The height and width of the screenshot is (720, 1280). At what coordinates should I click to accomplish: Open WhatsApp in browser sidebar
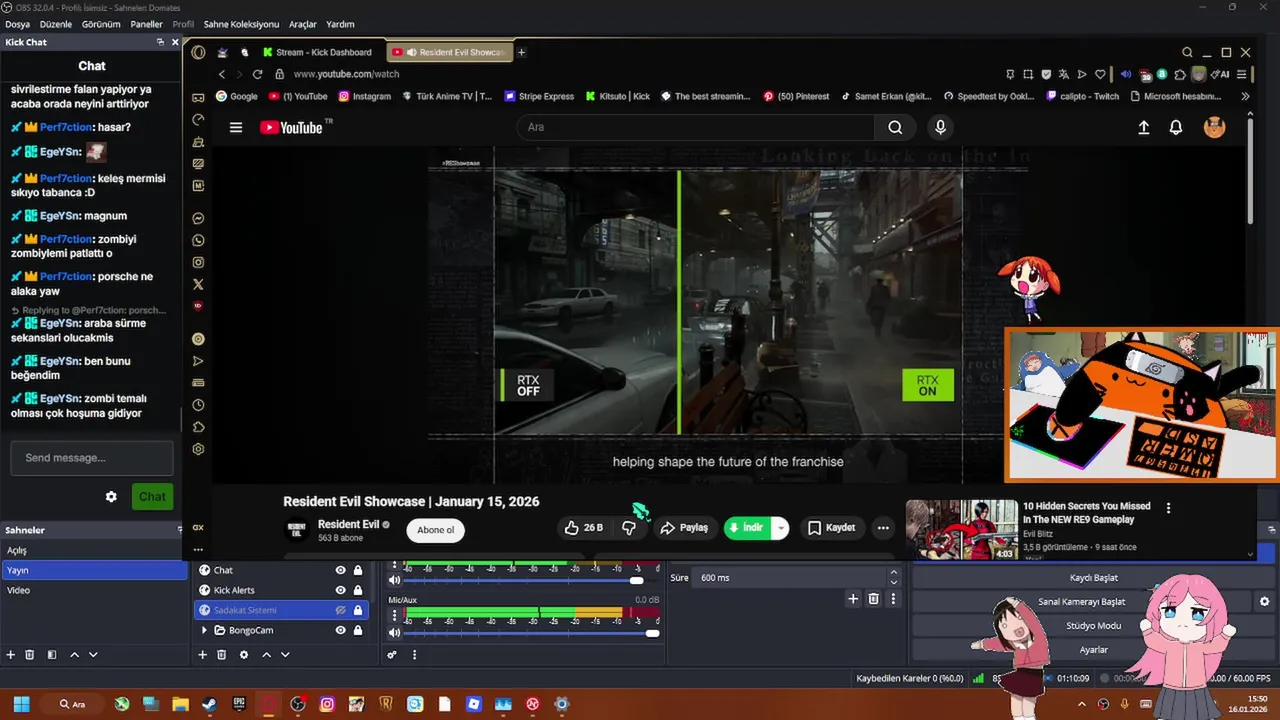tap(198, 240)
